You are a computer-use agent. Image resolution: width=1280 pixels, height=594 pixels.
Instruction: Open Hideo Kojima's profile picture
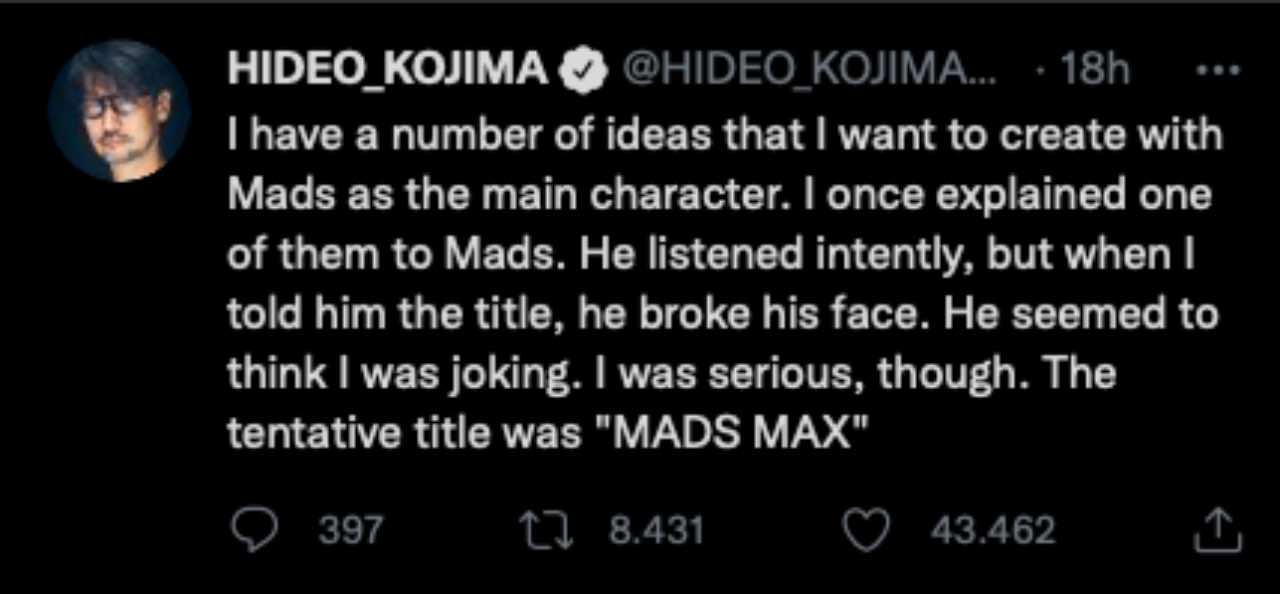click(x=119, y=111)
